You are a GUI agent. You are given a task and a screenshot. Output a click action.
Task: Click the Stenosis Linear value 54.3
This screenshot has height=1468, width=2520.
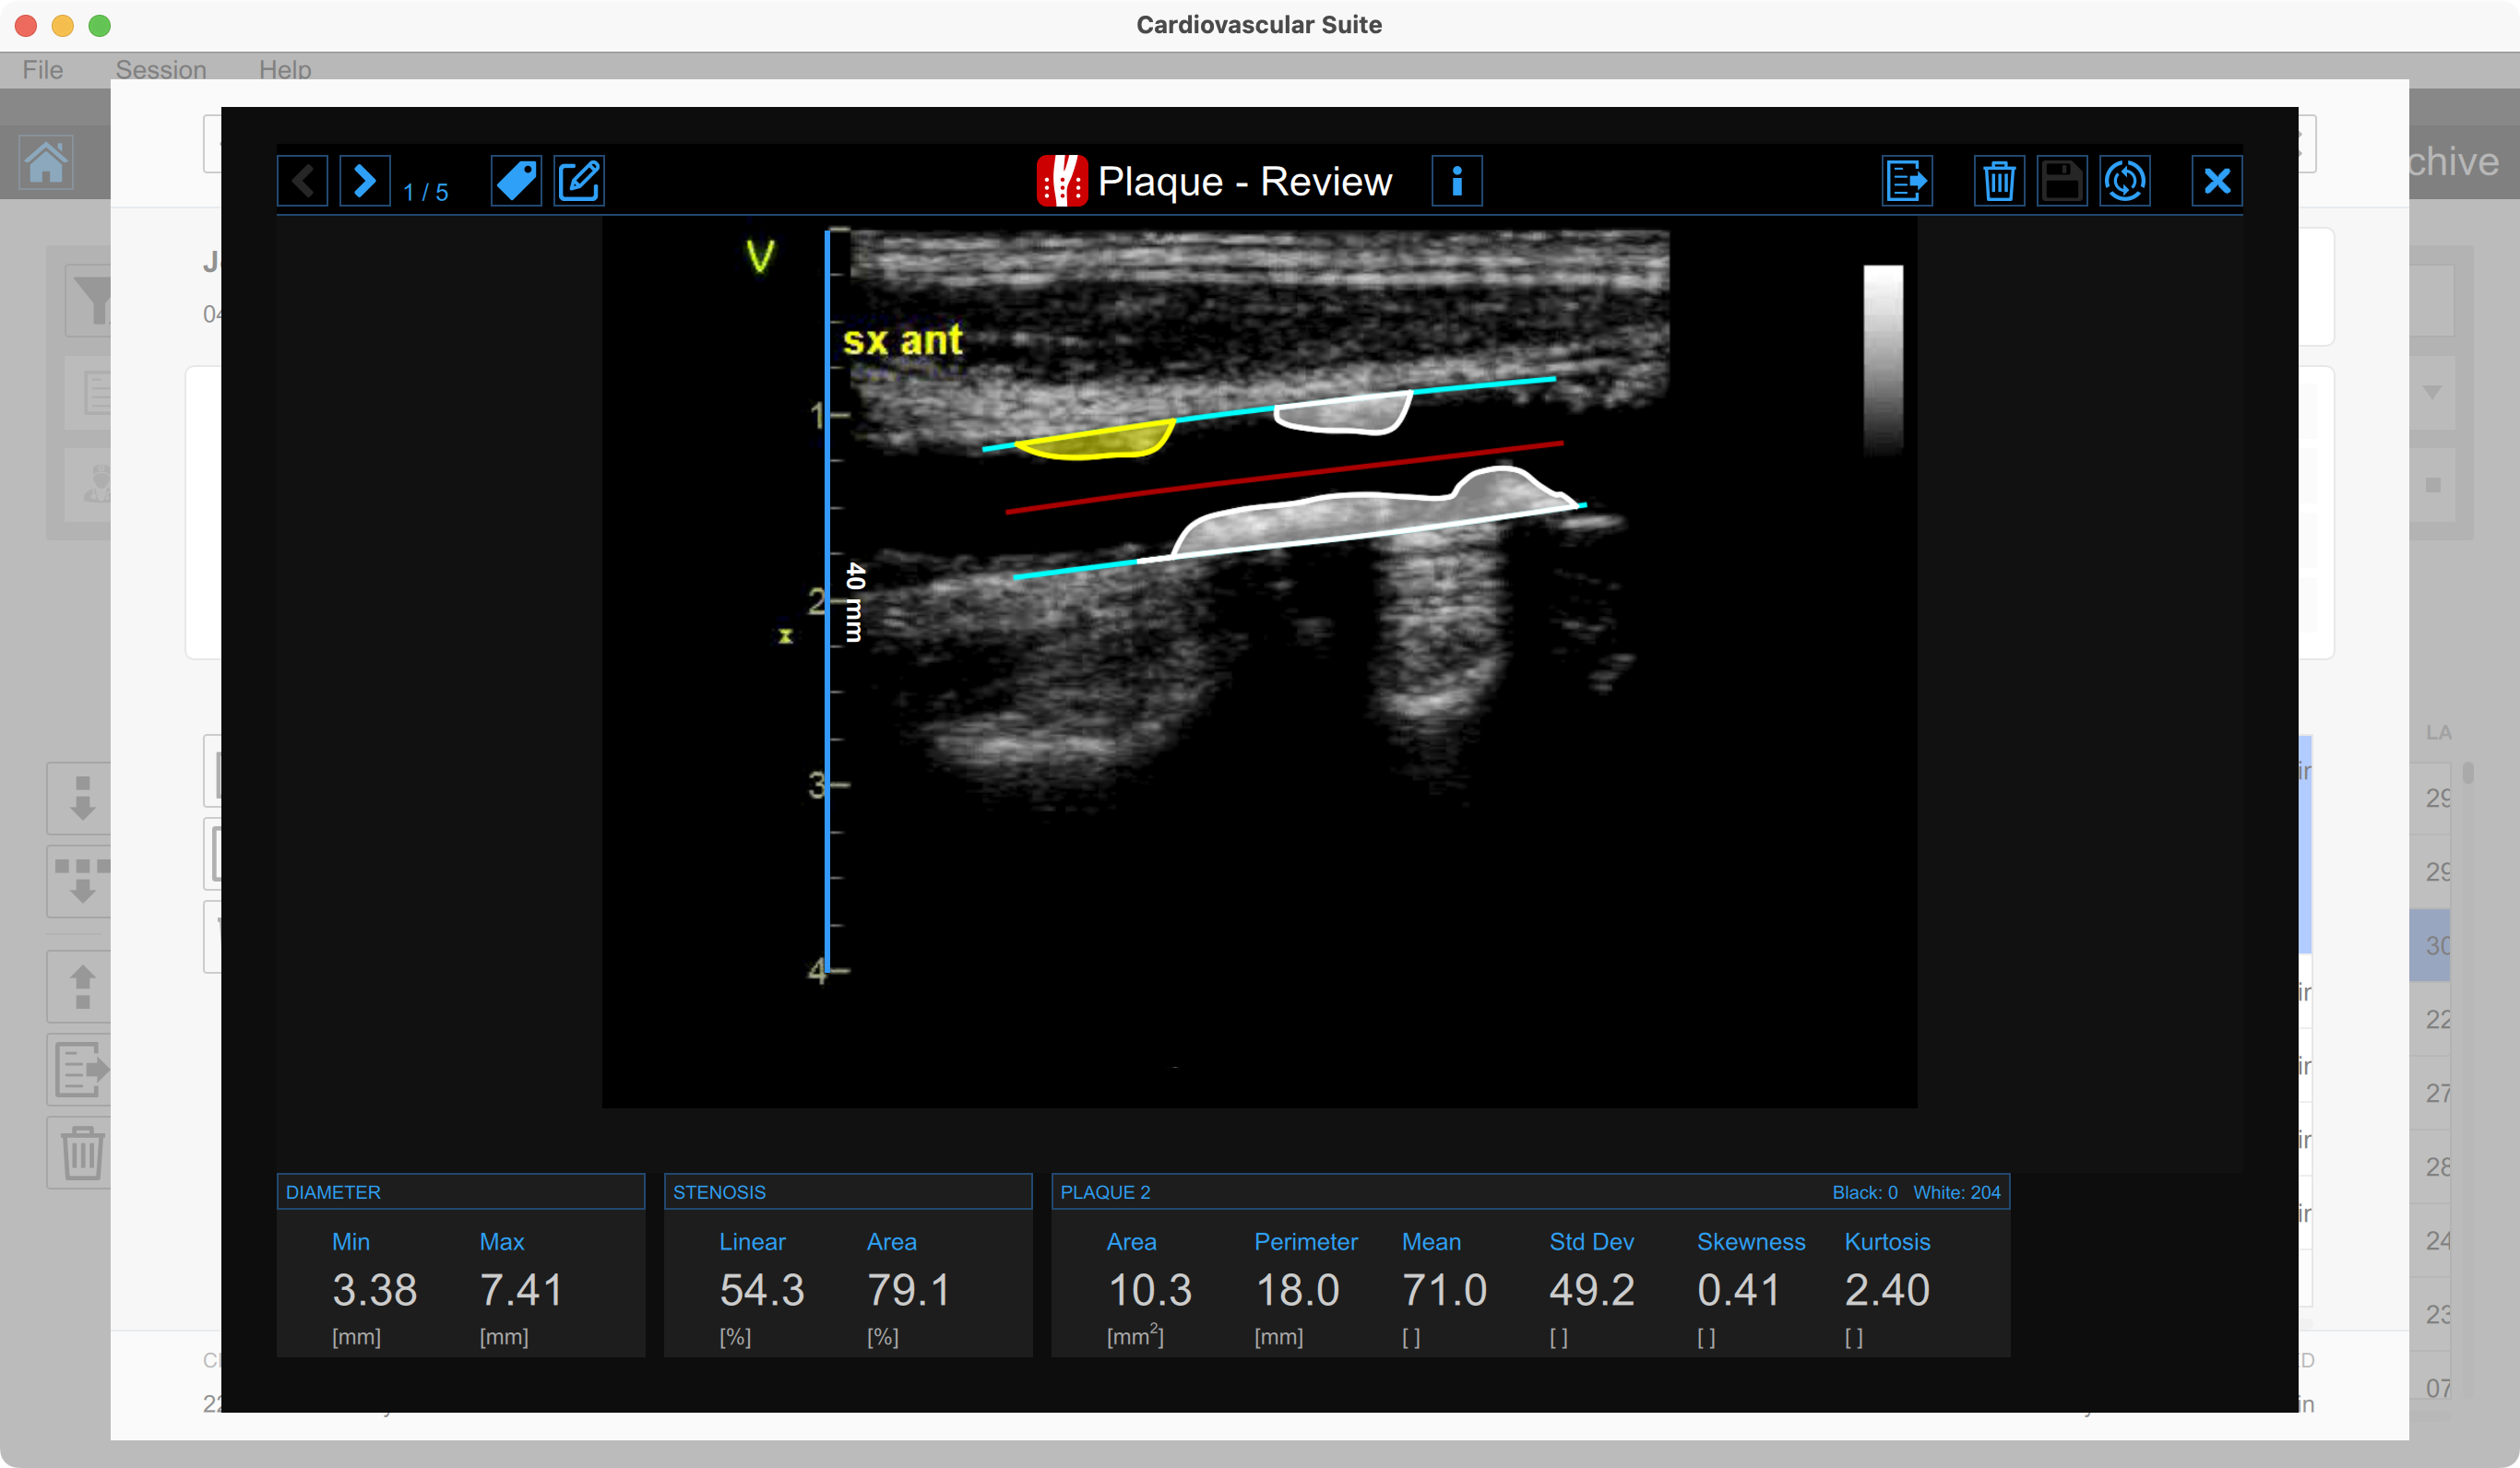click(x=761, y=1290)
